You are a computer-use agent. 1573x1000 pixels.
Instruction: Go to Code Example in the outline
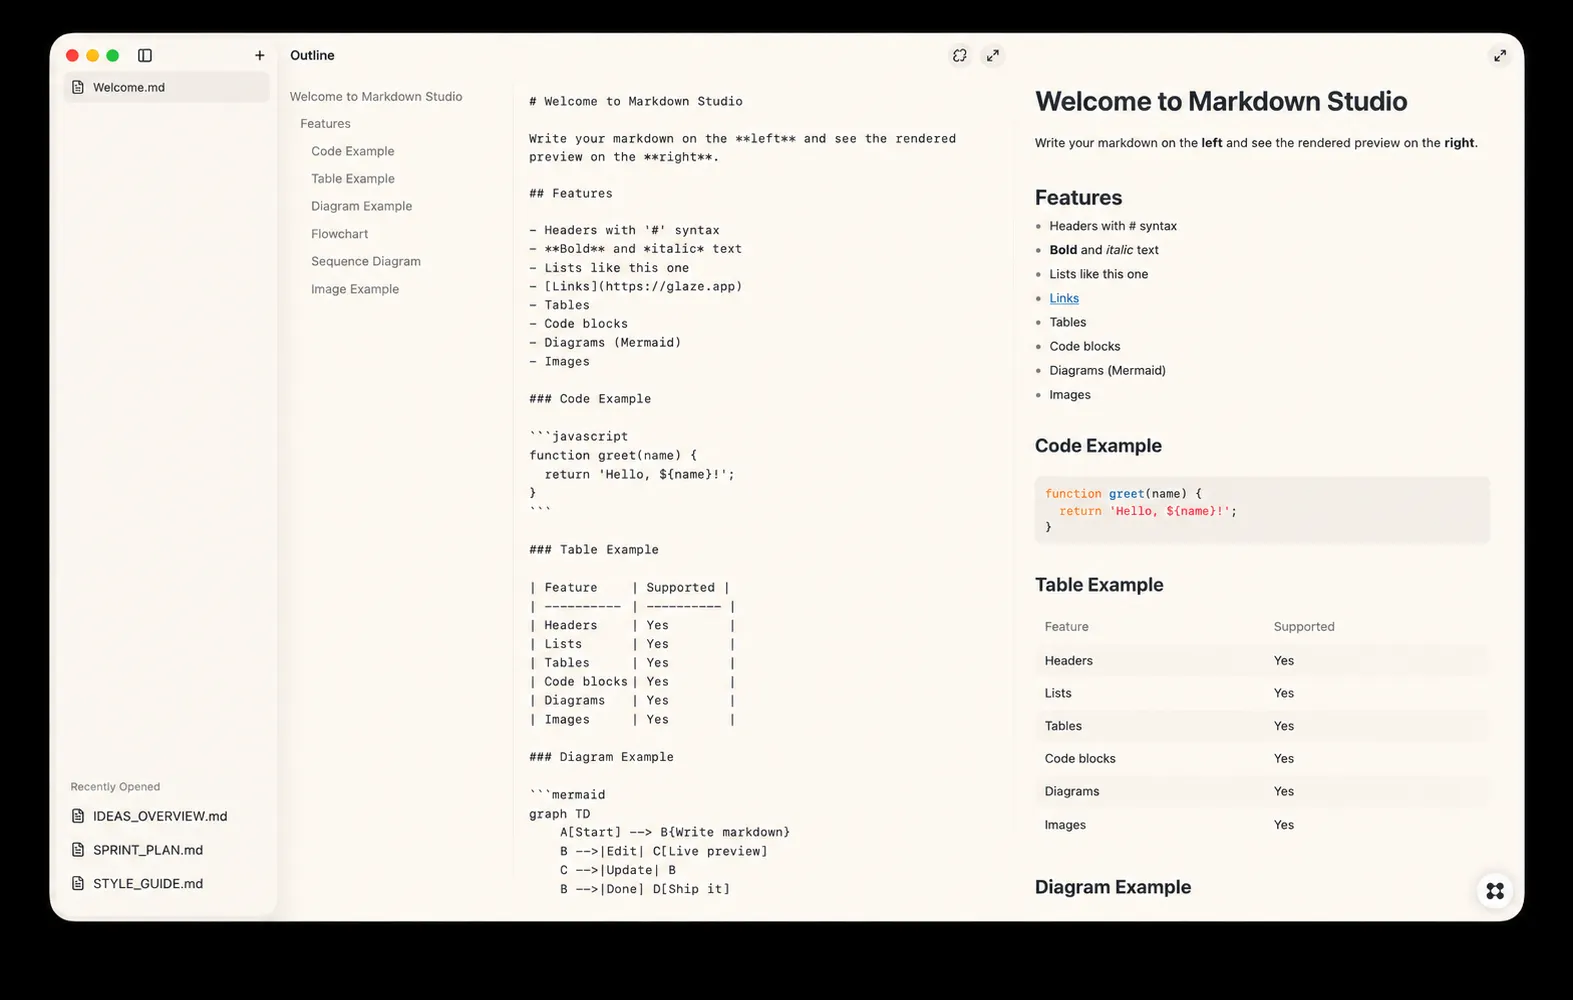352,151
